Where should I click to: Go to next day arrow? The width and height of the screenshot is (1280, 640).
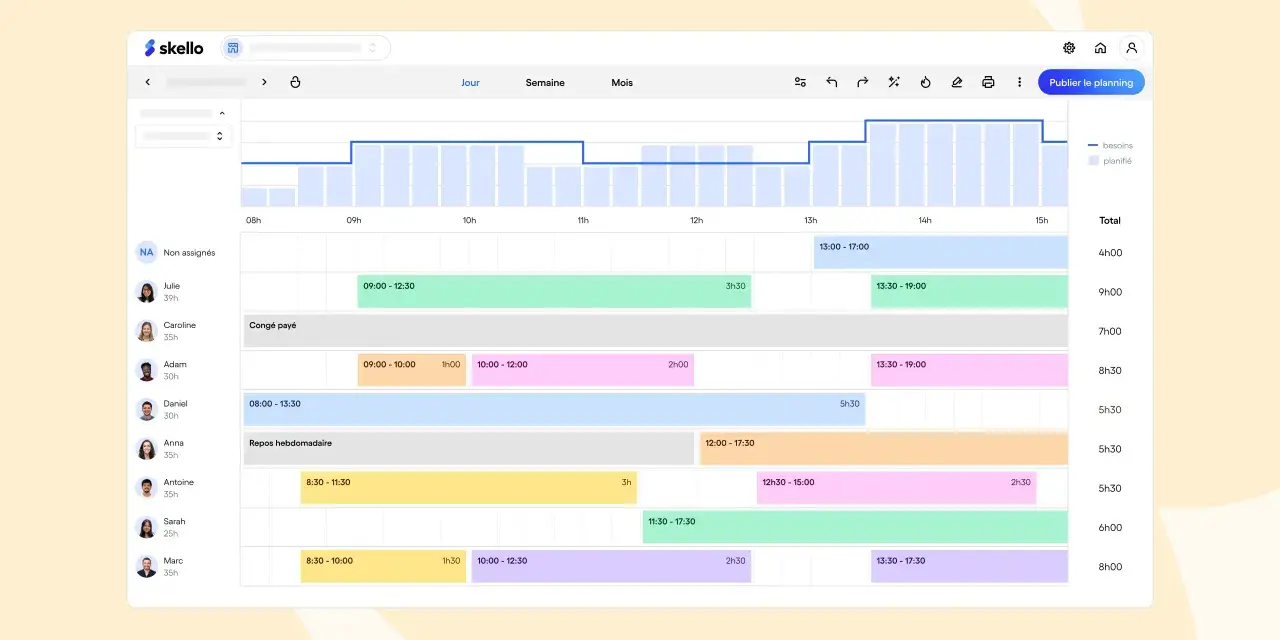264,82
